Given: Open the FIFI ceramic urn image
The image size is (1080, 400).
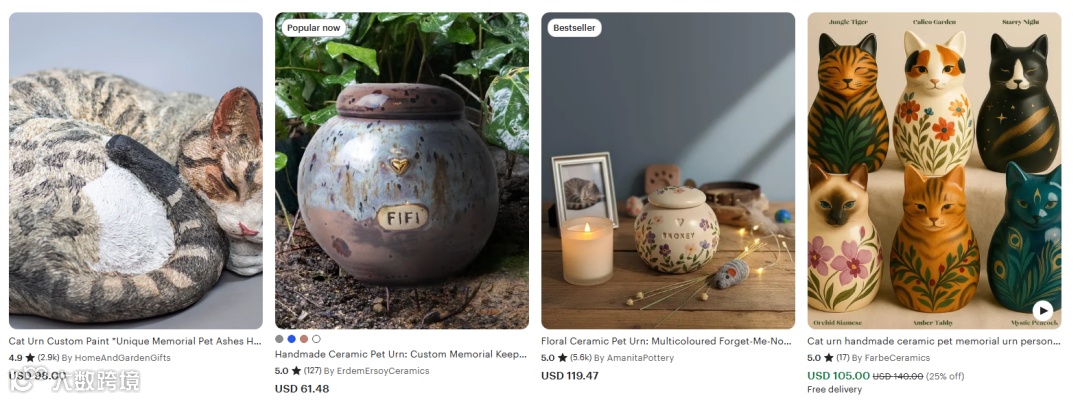Looking at the screenshot, I should [402, 171].
